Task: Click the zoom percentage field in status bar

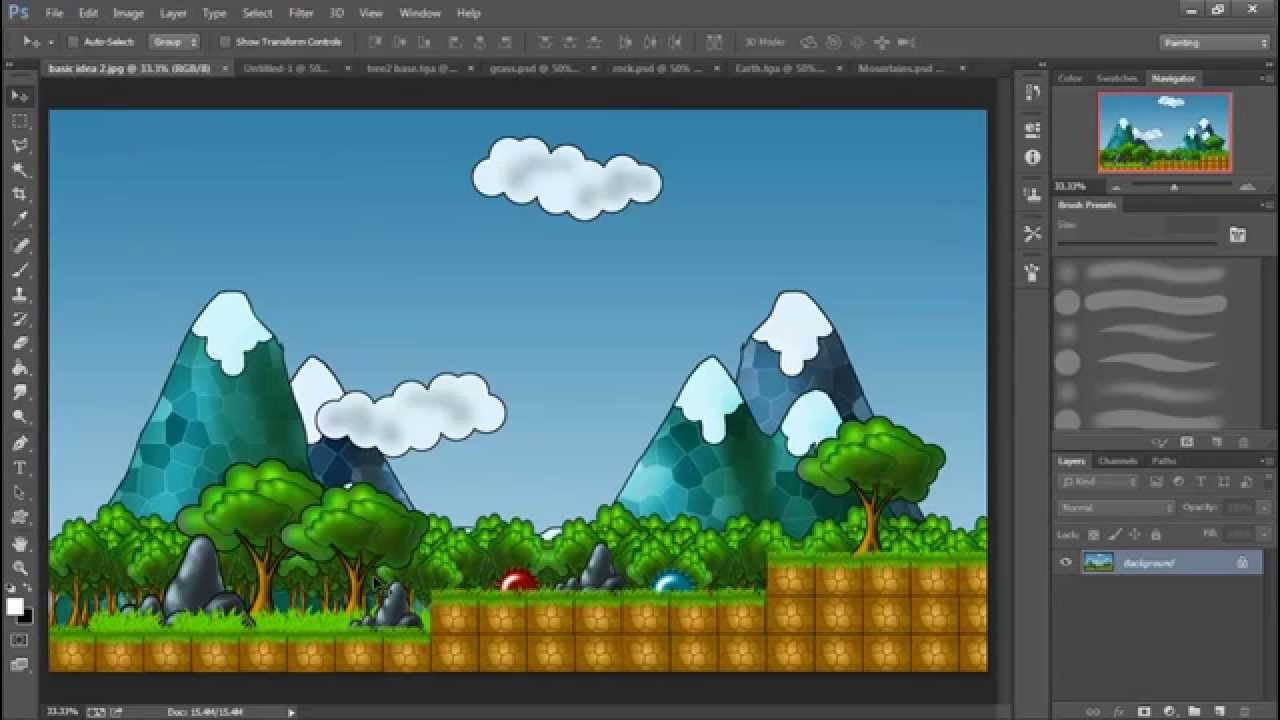Action: 64,712
